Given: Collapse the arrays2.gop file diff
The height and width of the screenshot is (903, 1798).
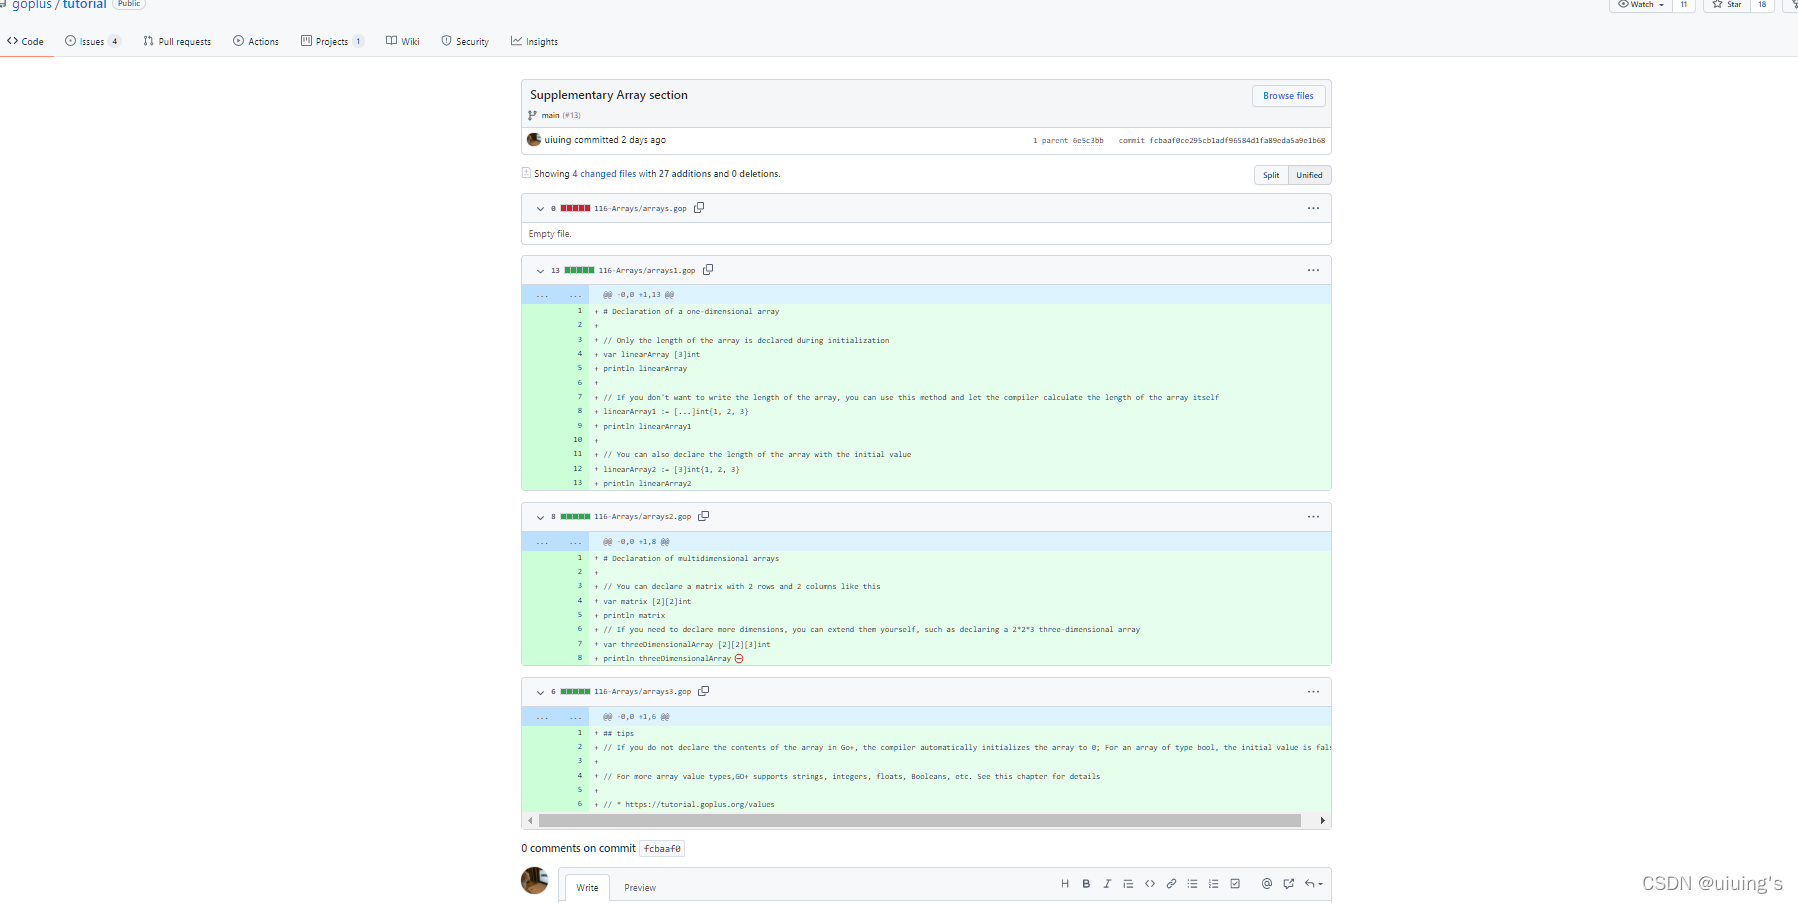Looking at the screenshot, I should 540,518.
